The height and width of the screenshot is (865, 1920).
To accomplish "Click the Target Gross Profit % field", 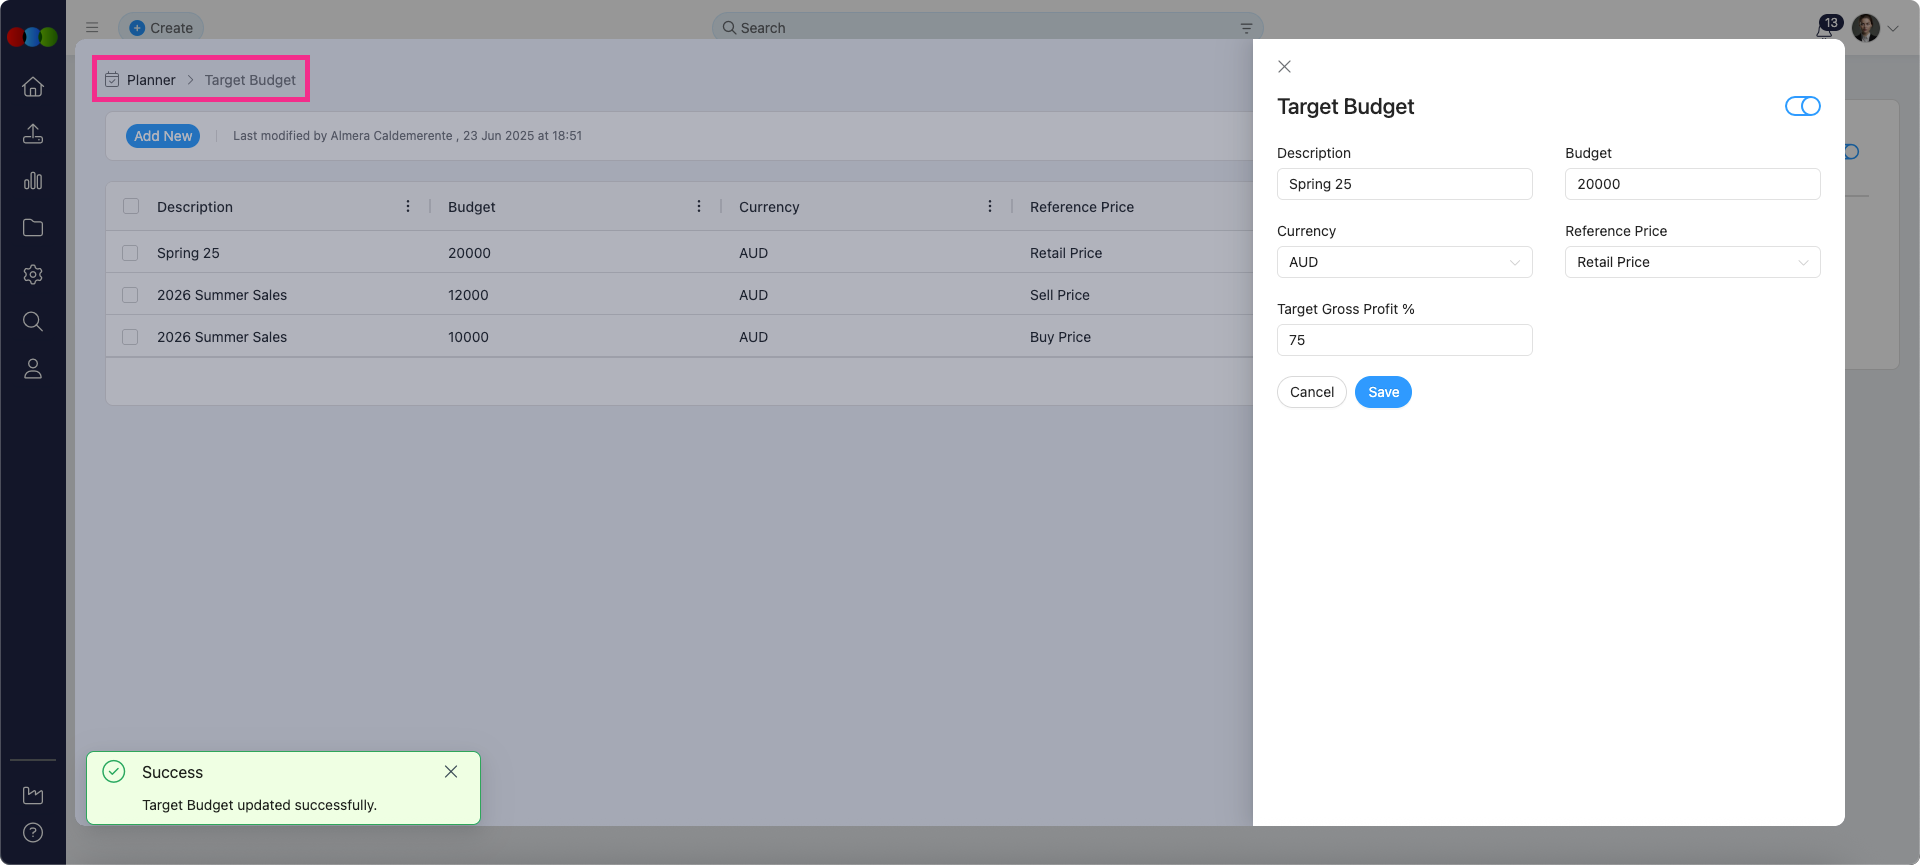I will (x=1404, y=340).
